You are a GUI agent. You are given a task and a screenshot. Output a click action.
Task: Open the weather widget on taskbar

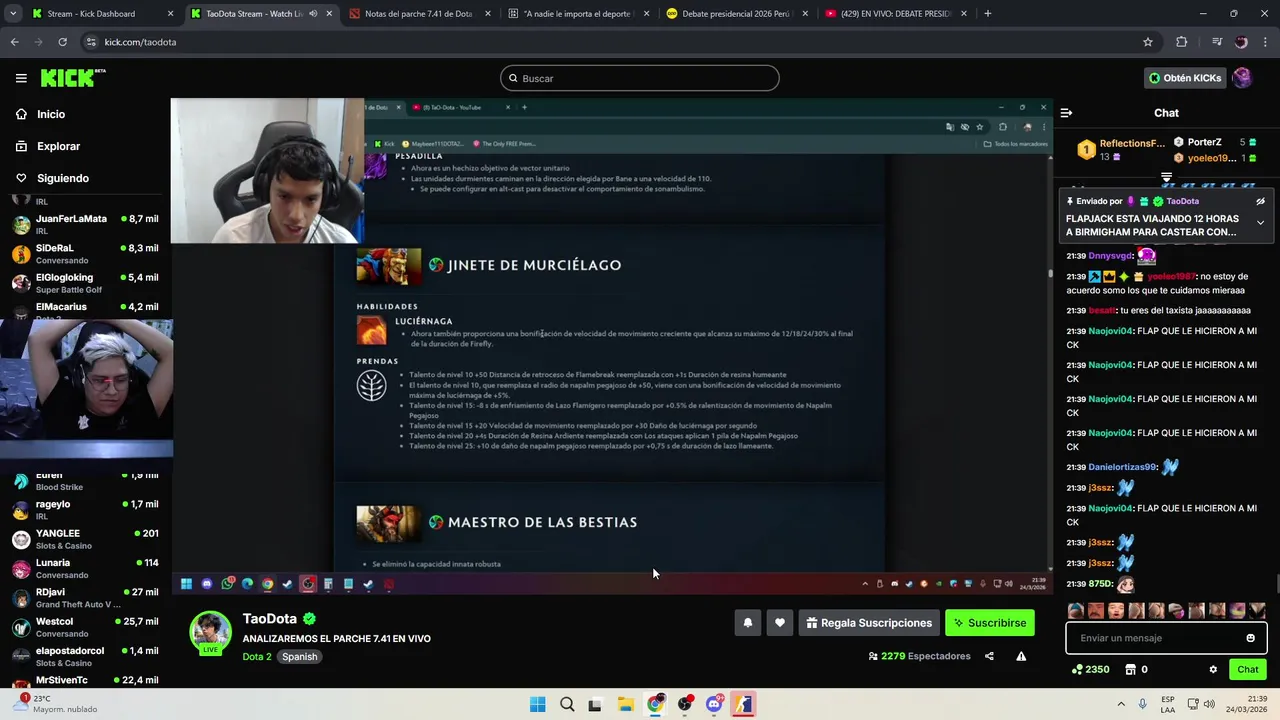pyautogui.click(x=55, y=704)
